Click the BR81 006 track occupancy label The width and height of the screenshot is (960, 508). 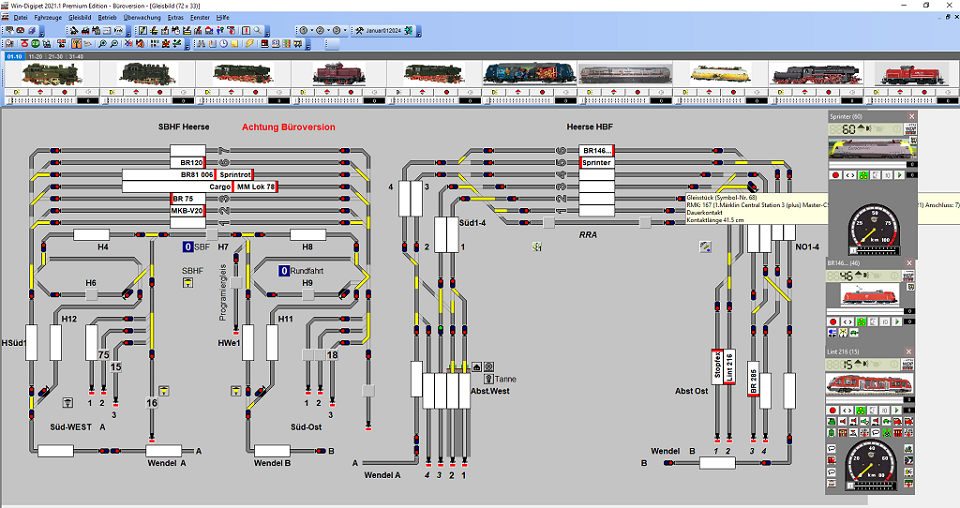196,174
